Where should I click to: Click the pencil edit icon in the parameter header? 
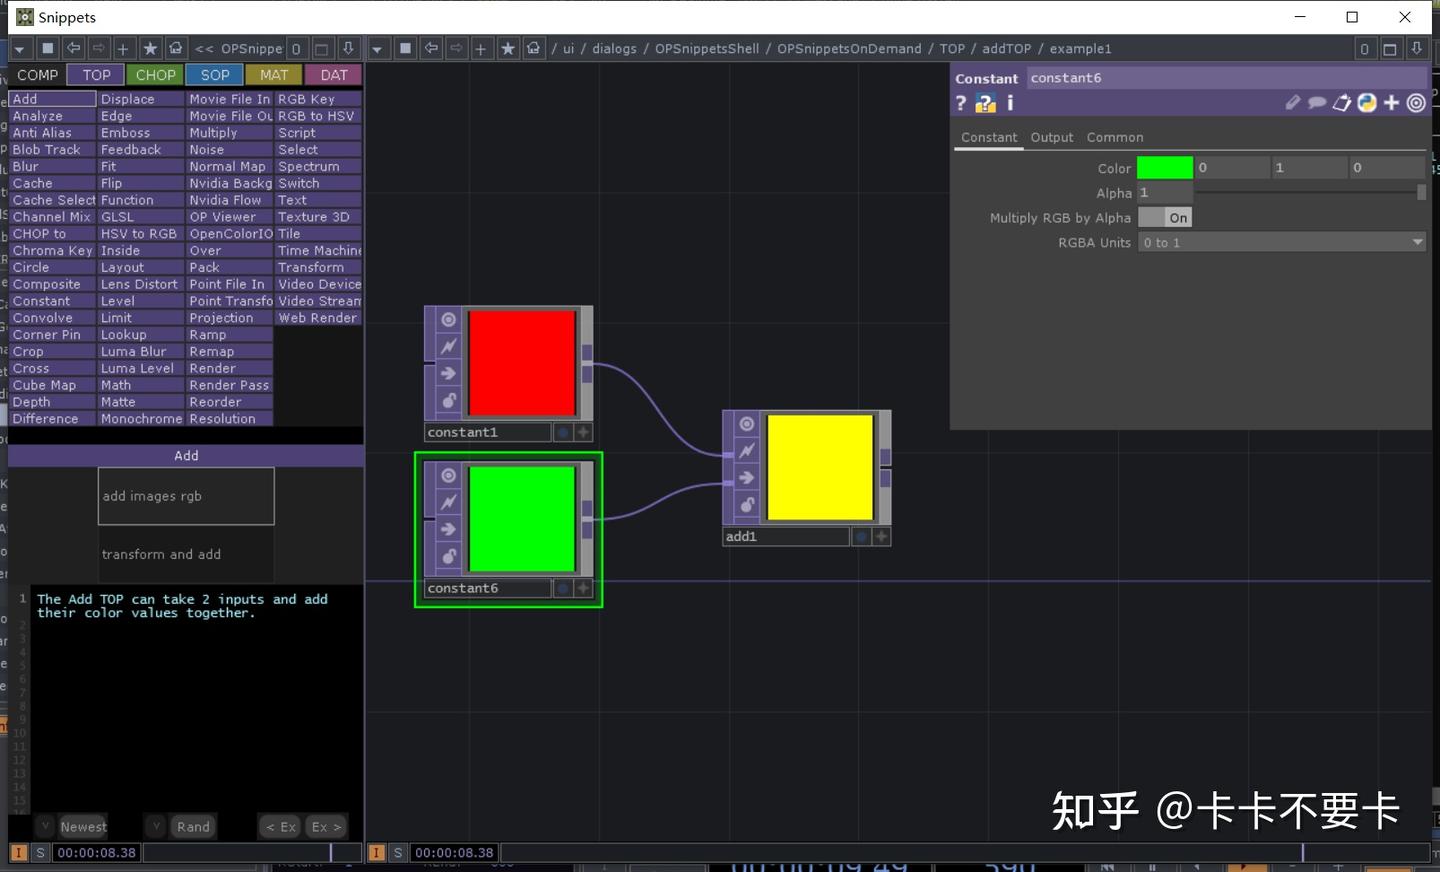point(1293,103)
